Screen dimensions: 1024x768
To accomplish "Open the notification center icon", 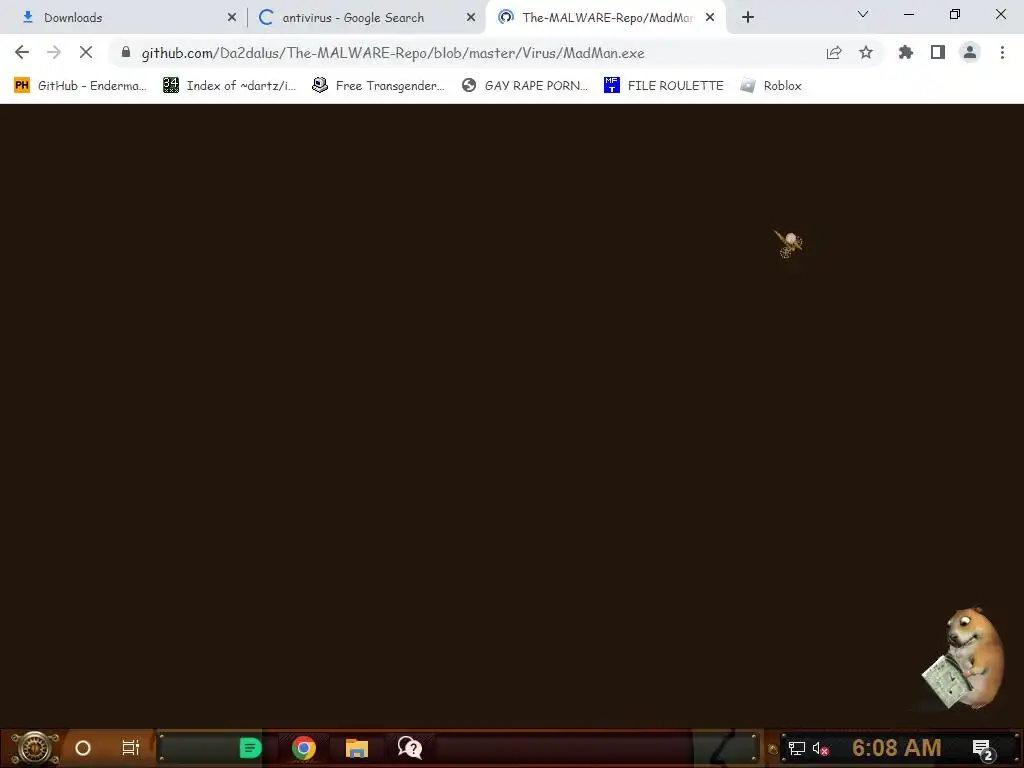I will 983,749.
